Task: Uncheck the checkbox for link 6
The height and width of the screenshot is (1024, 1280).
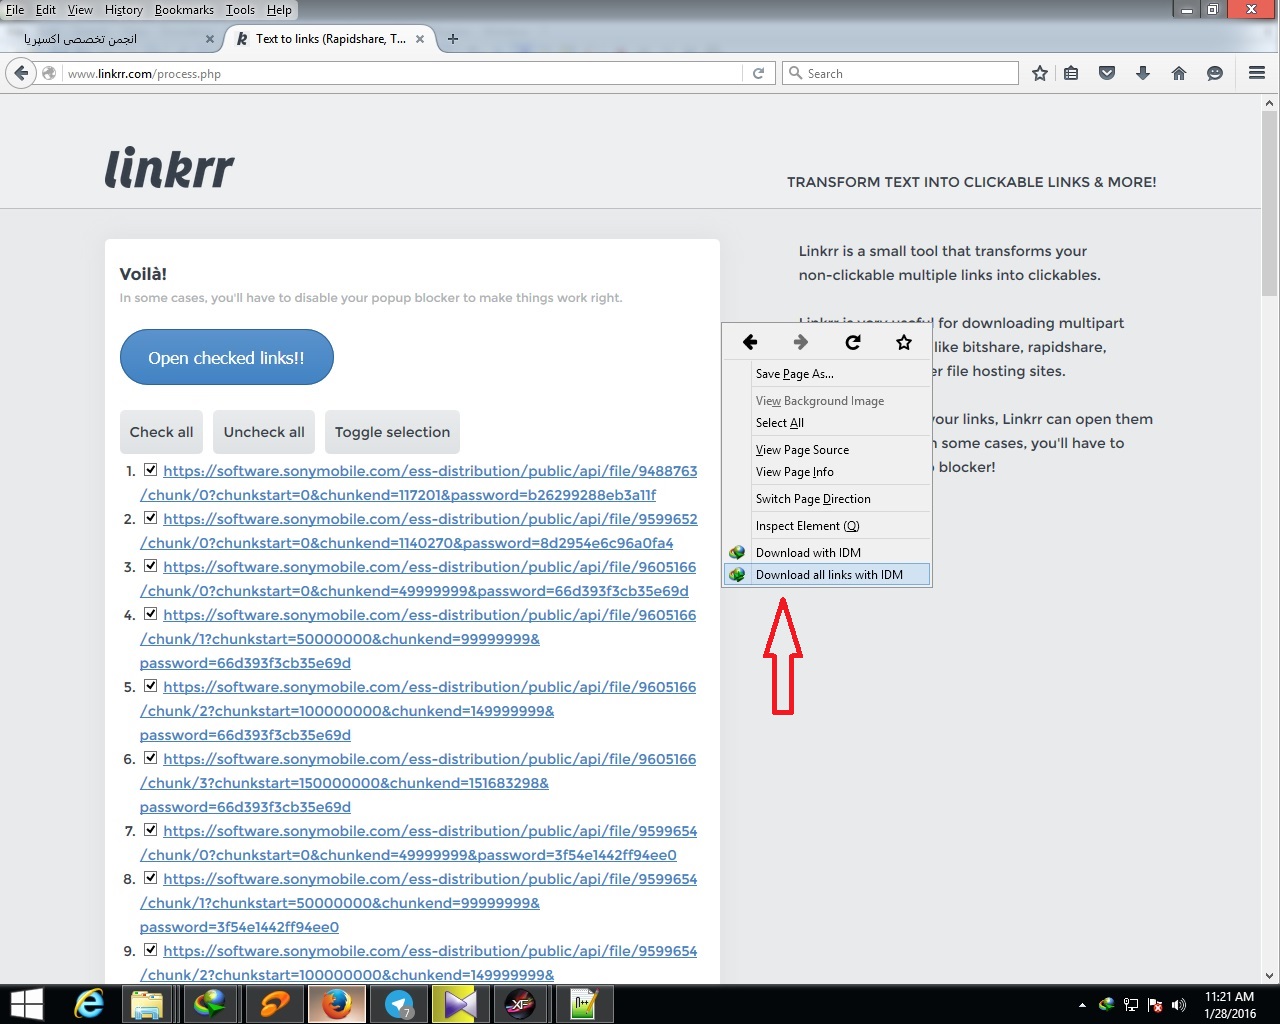Action: point(150,758)
